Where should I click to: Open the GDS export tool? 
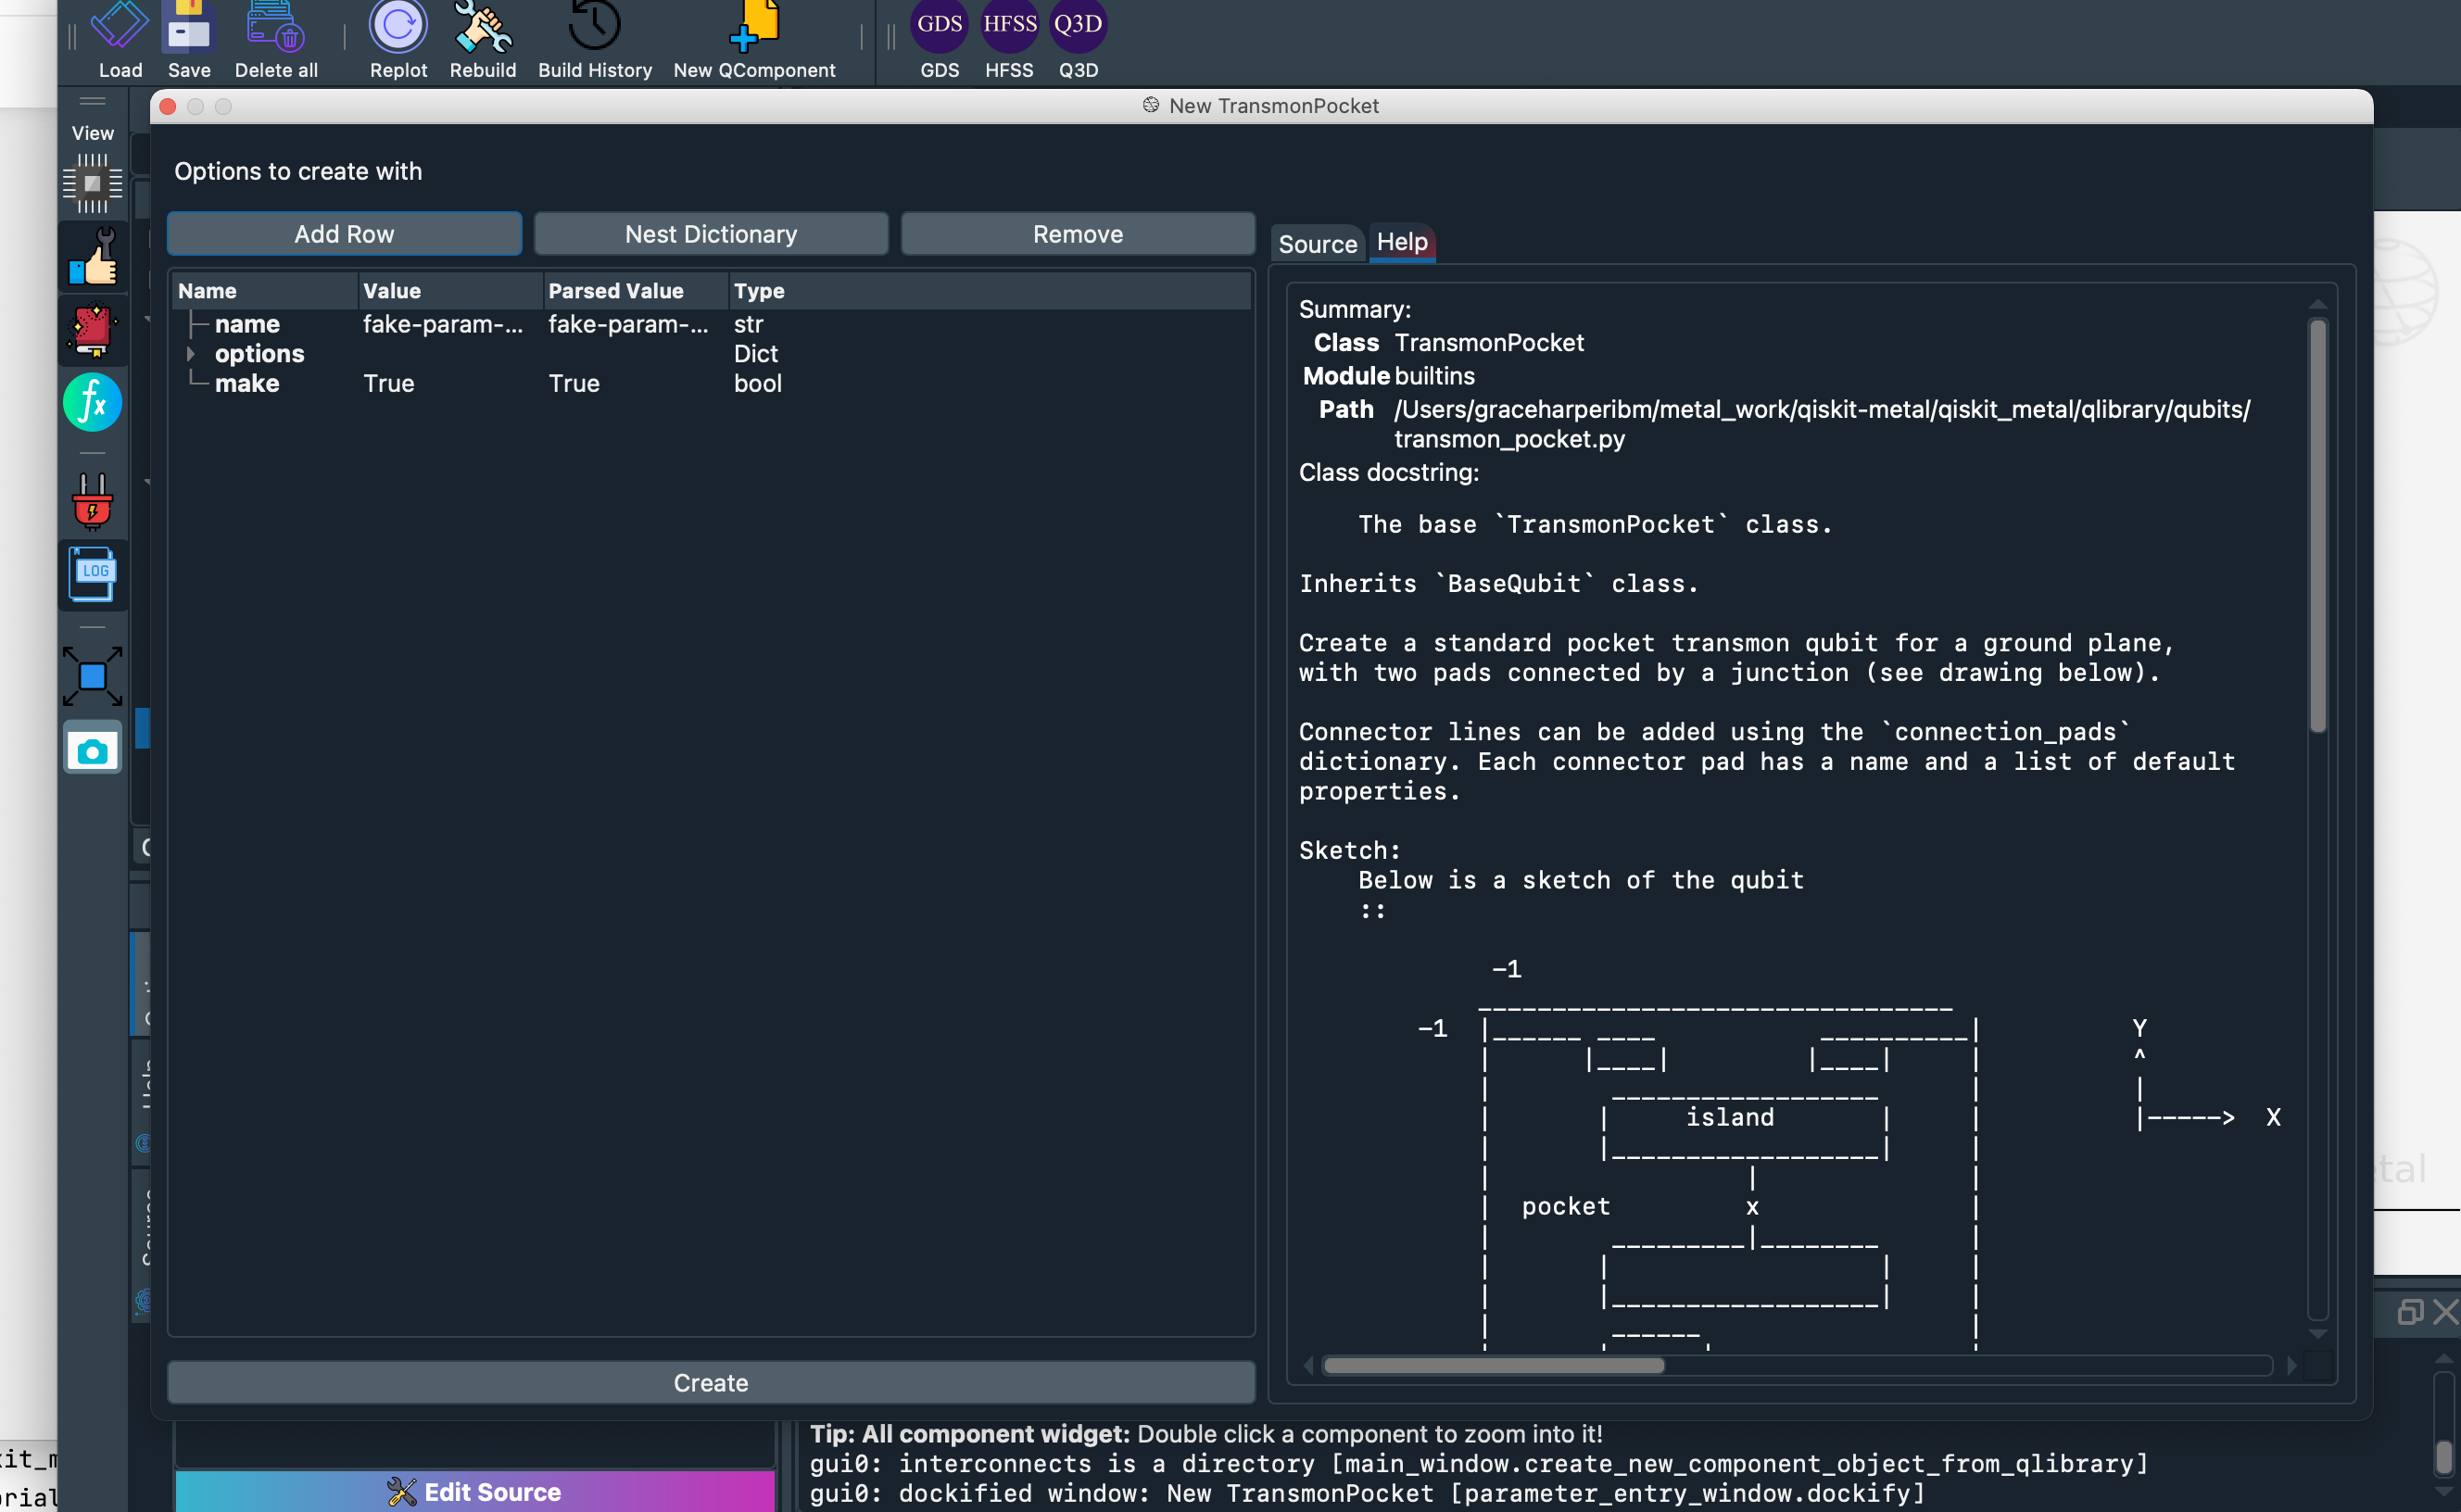pos(938,24)
